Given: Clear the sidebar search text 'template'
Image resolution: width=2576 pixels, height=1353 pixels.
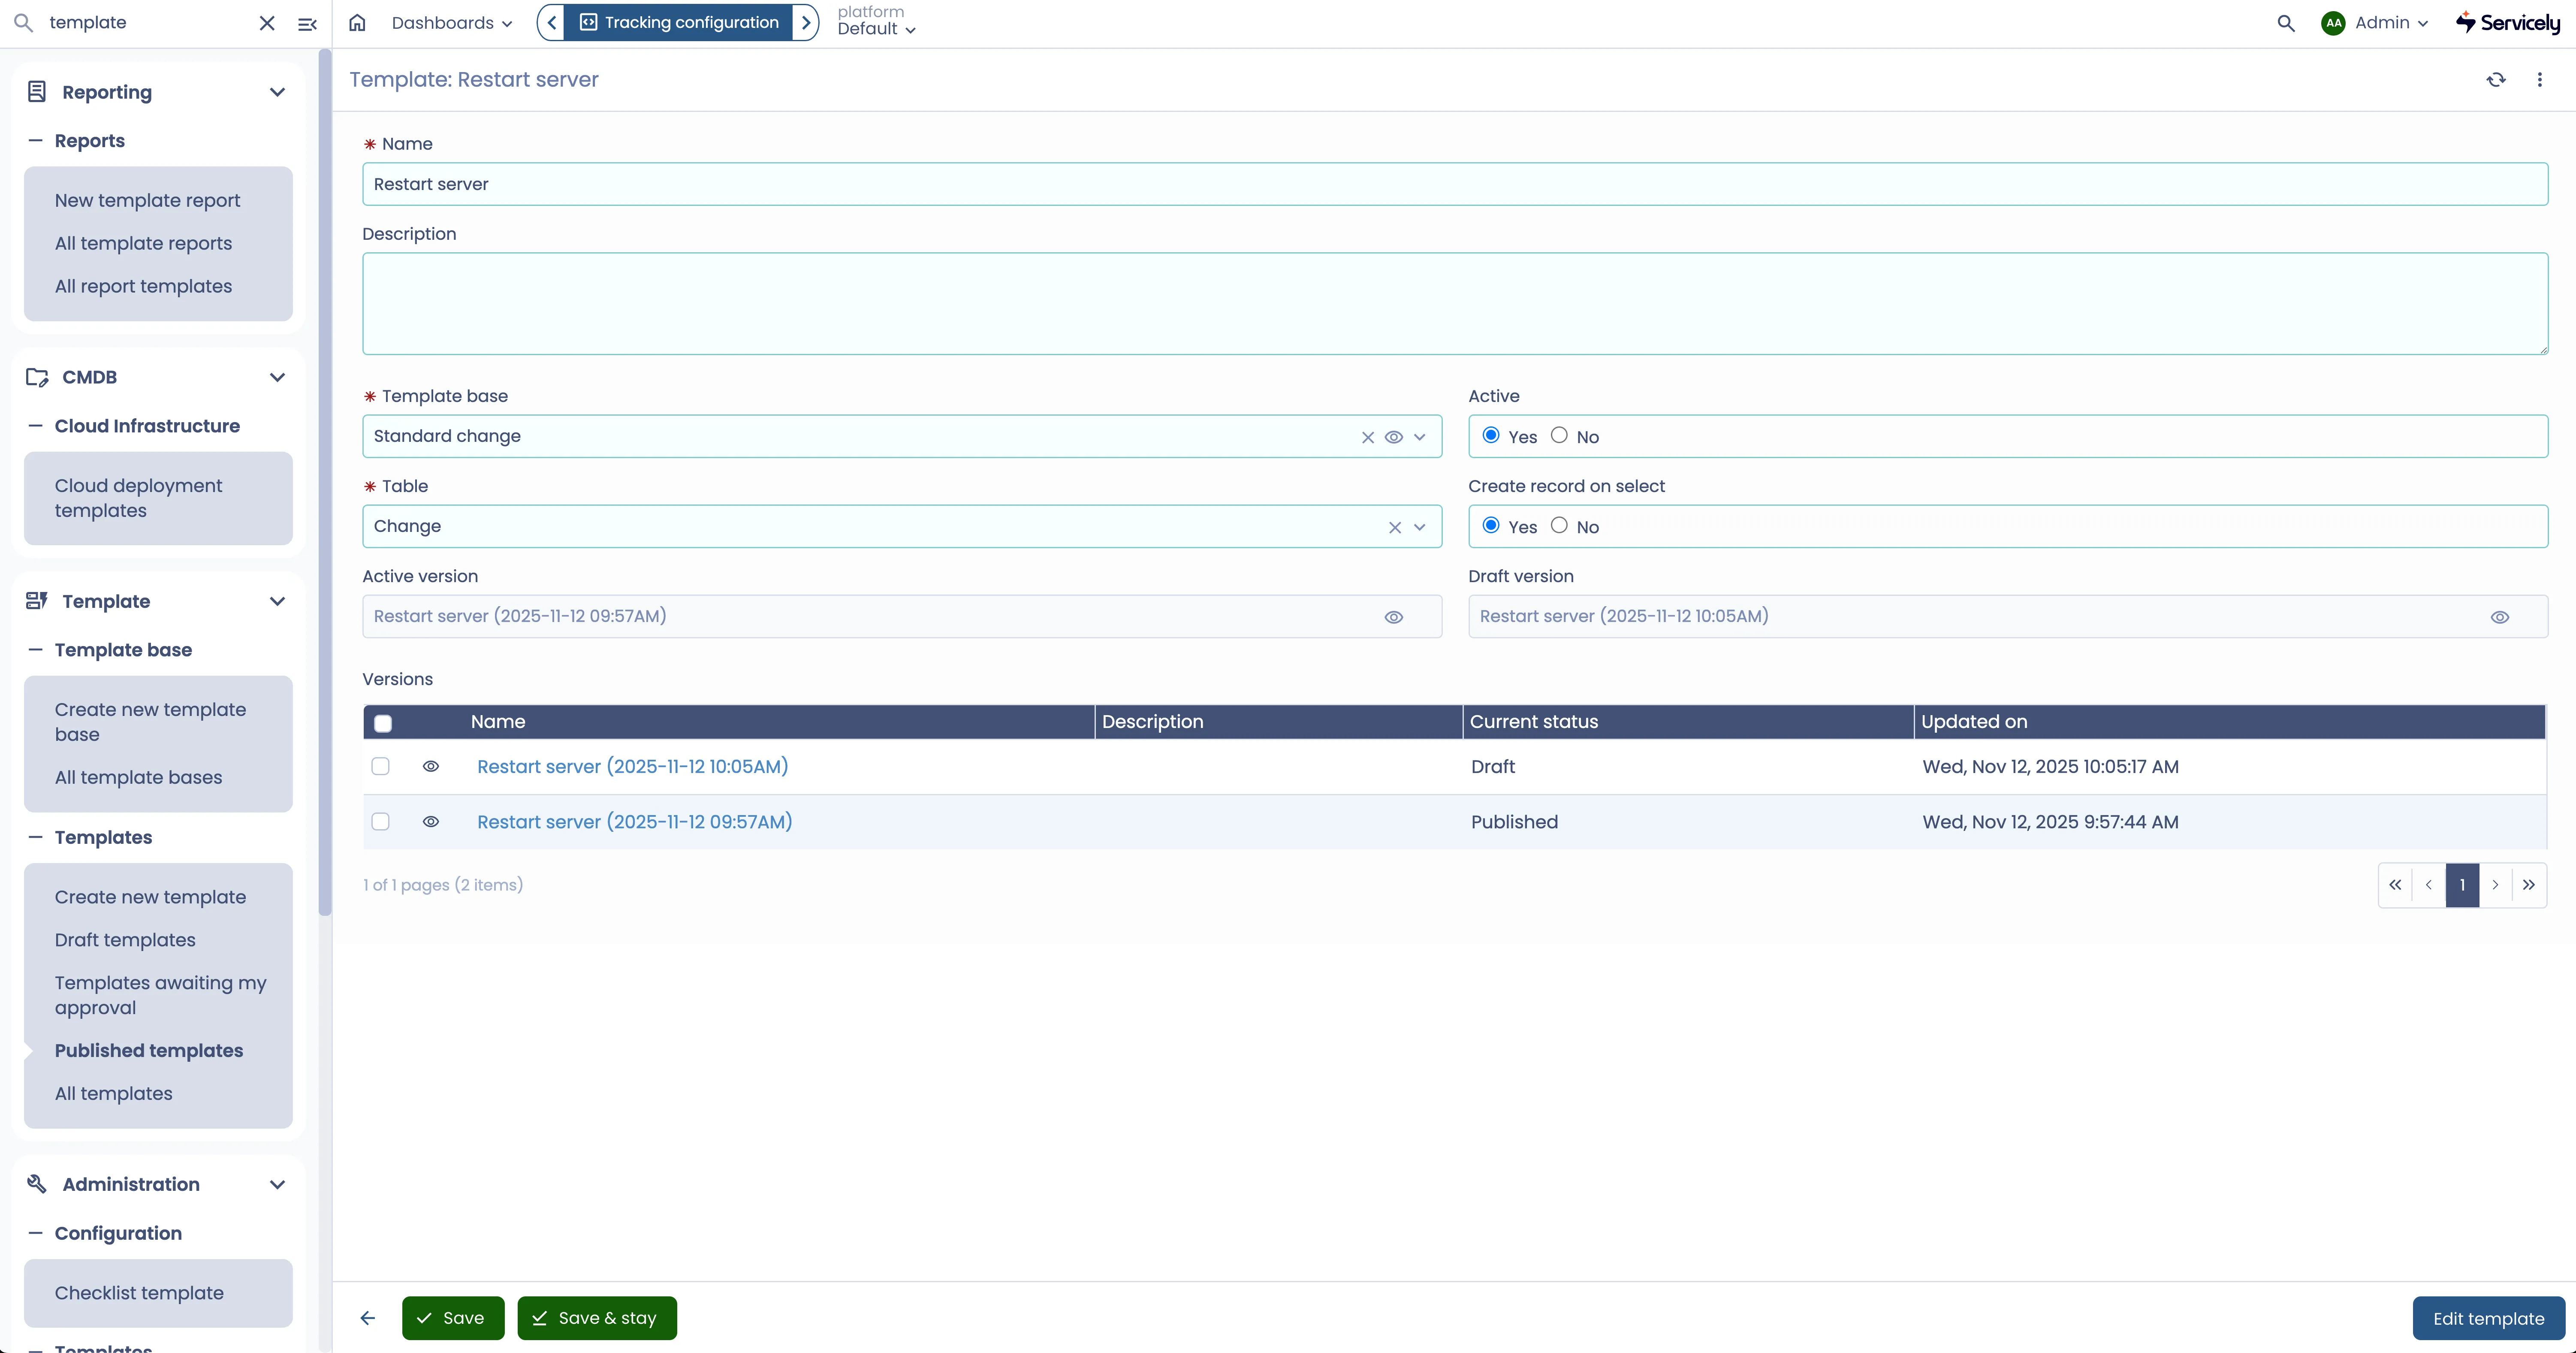Looking at the screenshot, I should click(x=267, y=23).
